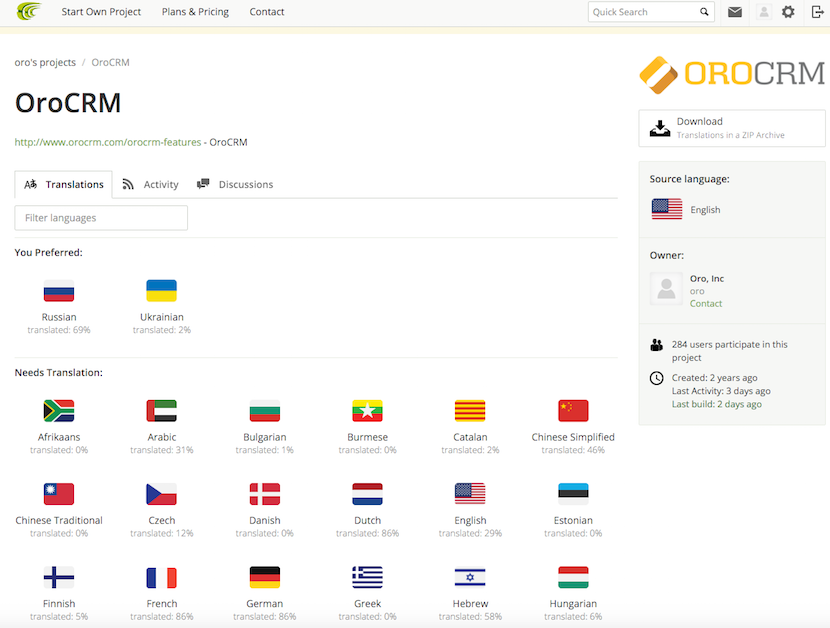
Task: Download translations in a ZIP archive
Action: 732,128
